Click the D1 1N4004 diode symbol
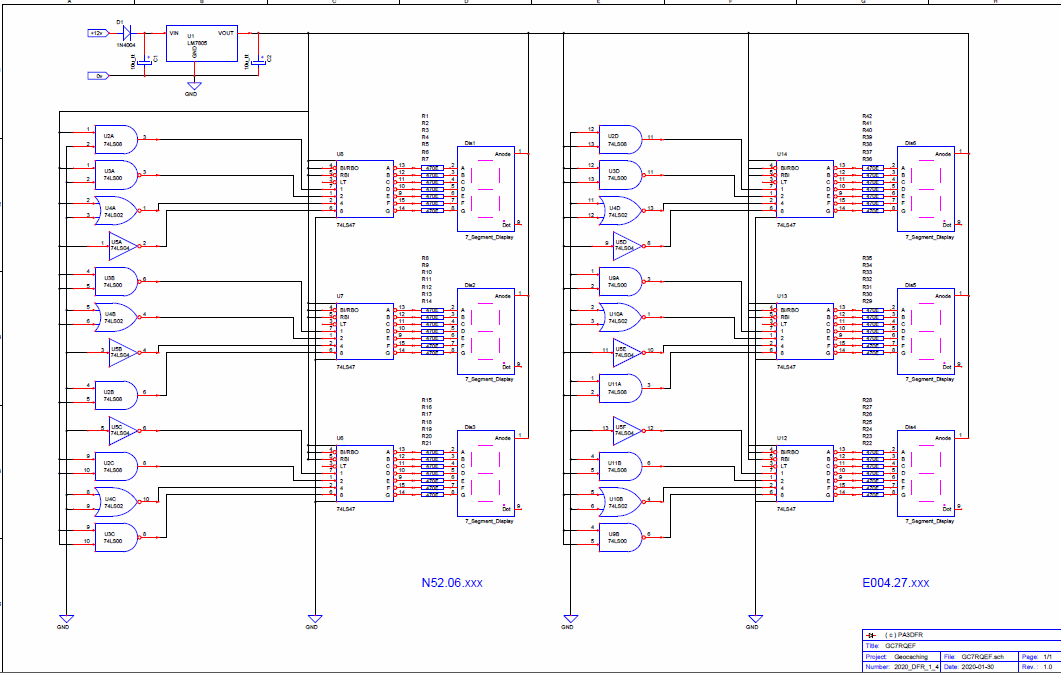 pyautogui.click(x=127, y=32)
